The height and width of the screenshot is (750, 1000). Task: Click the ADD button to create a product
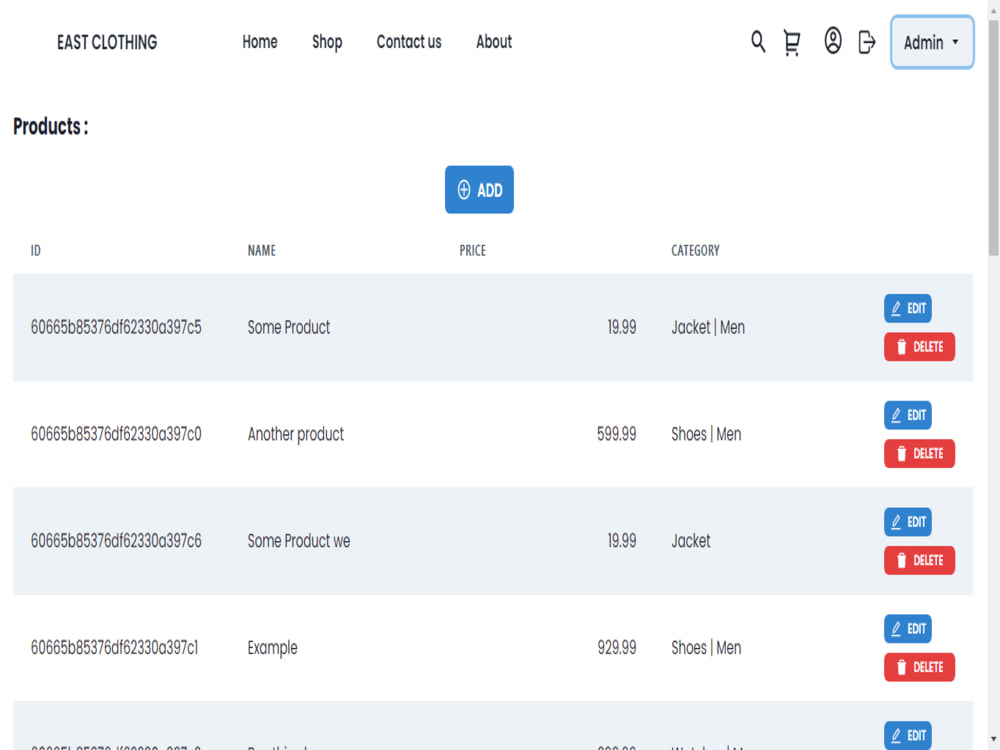point(479,189)
